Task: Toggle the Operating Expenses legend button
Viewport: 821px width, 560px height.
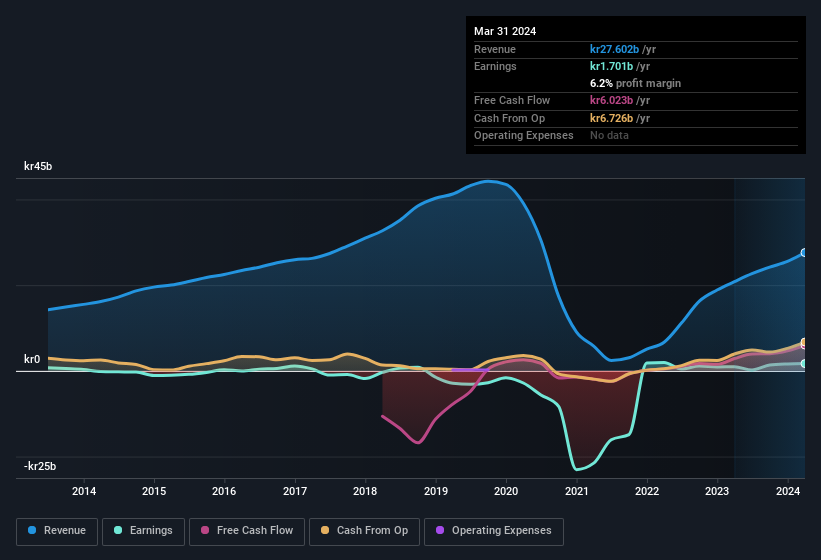Action: [493, 531]
